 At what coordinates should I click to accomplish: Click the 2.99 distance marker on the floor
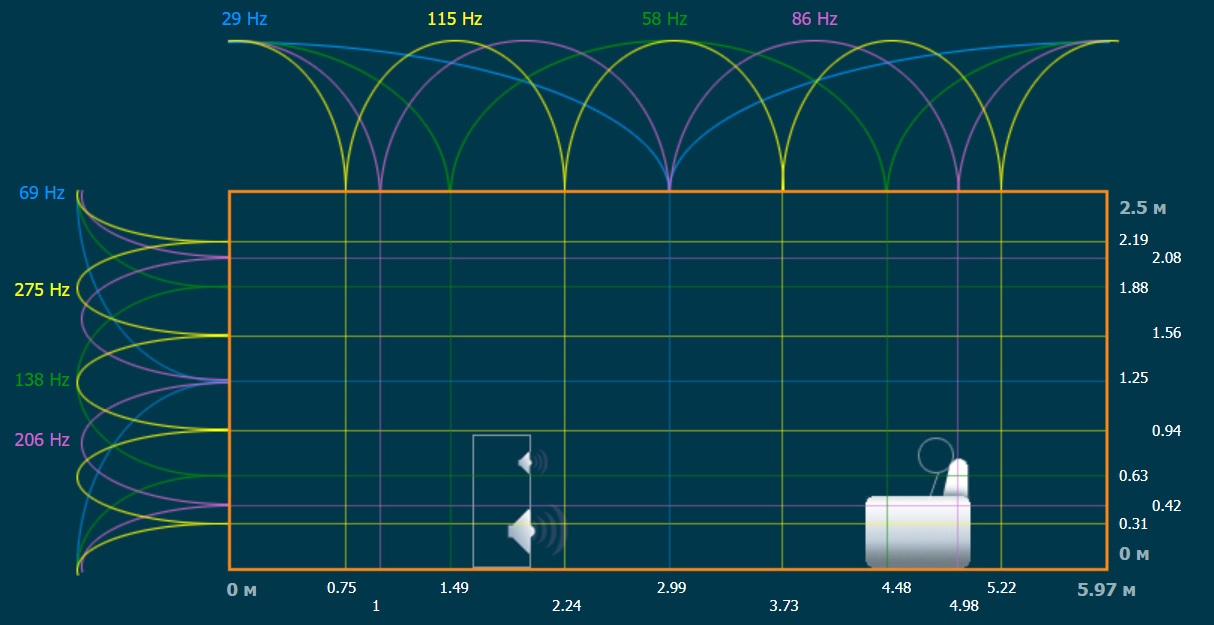pyautogui.click(x=671, y=588)
